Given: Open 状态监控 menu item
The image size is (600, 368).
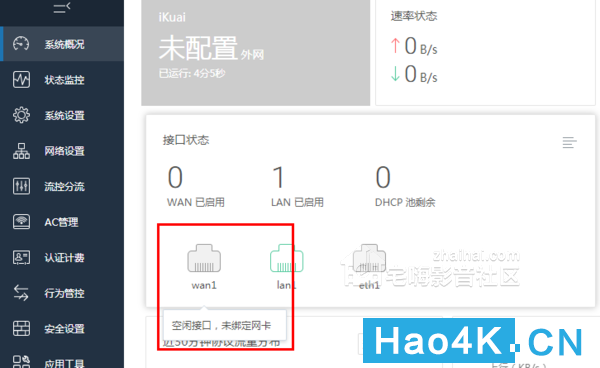Looking at the screenshot, I should [62, 80].
